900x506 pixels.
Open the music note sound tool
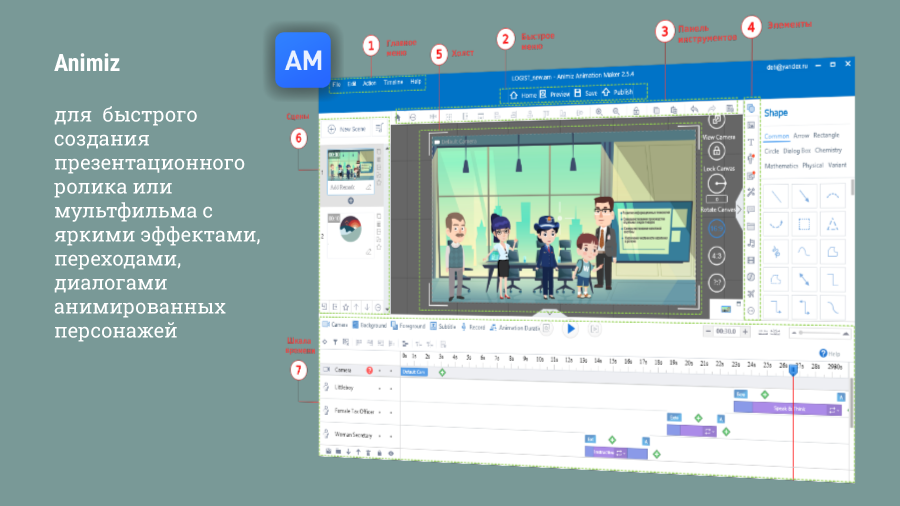coord(751,243)
